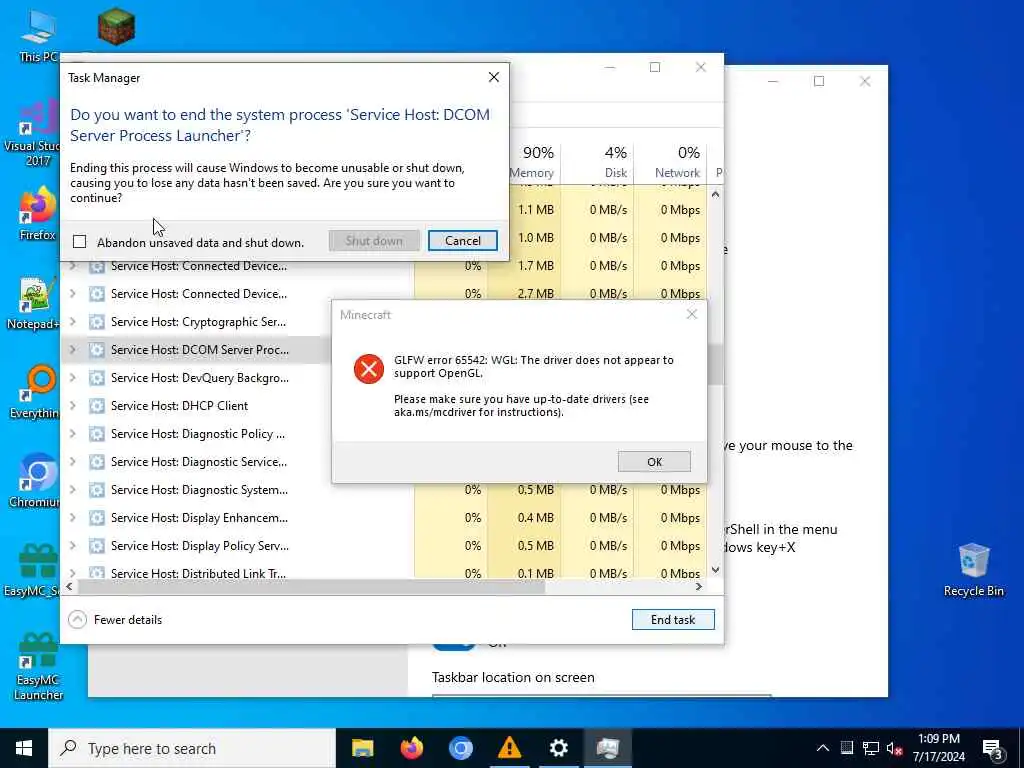Open Chromium desktop shortcut
1024x768 pixels.
point(36,481)
